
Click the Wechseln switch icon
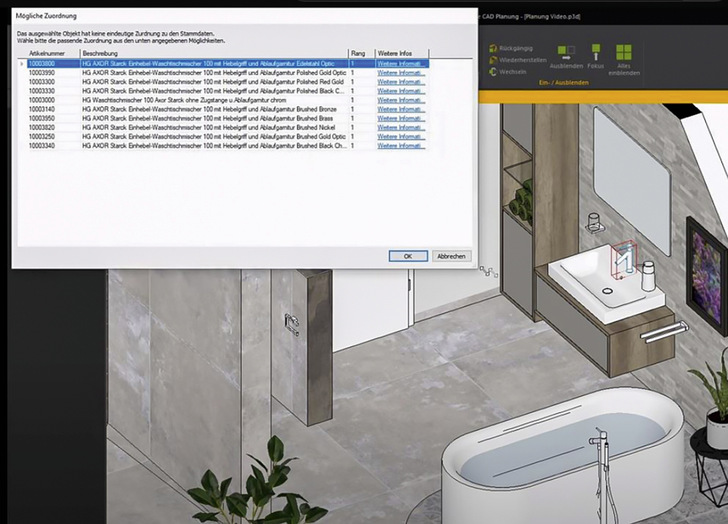(x=493, y=72)
